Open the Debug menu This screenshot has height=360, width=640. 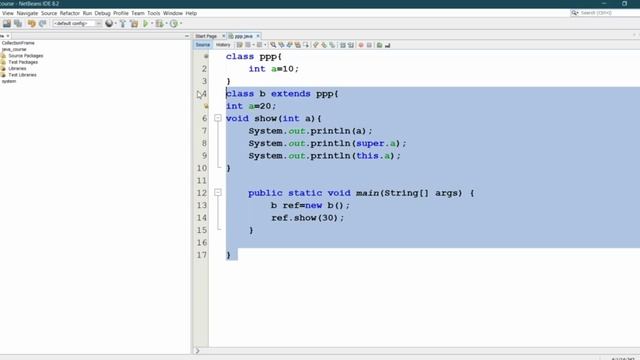[x=102, y=13]
